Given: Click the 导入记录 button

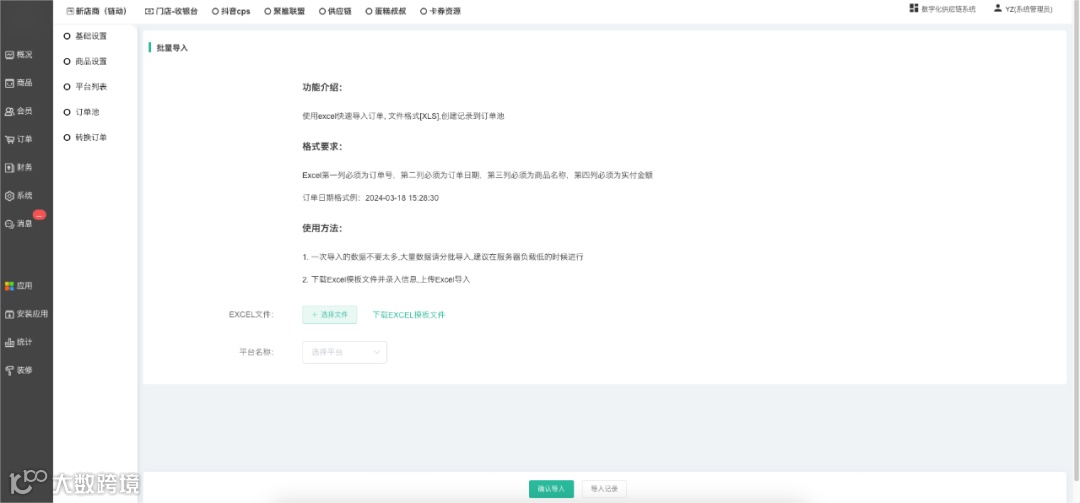Looking at the screenshot, I should pos(604,489).
